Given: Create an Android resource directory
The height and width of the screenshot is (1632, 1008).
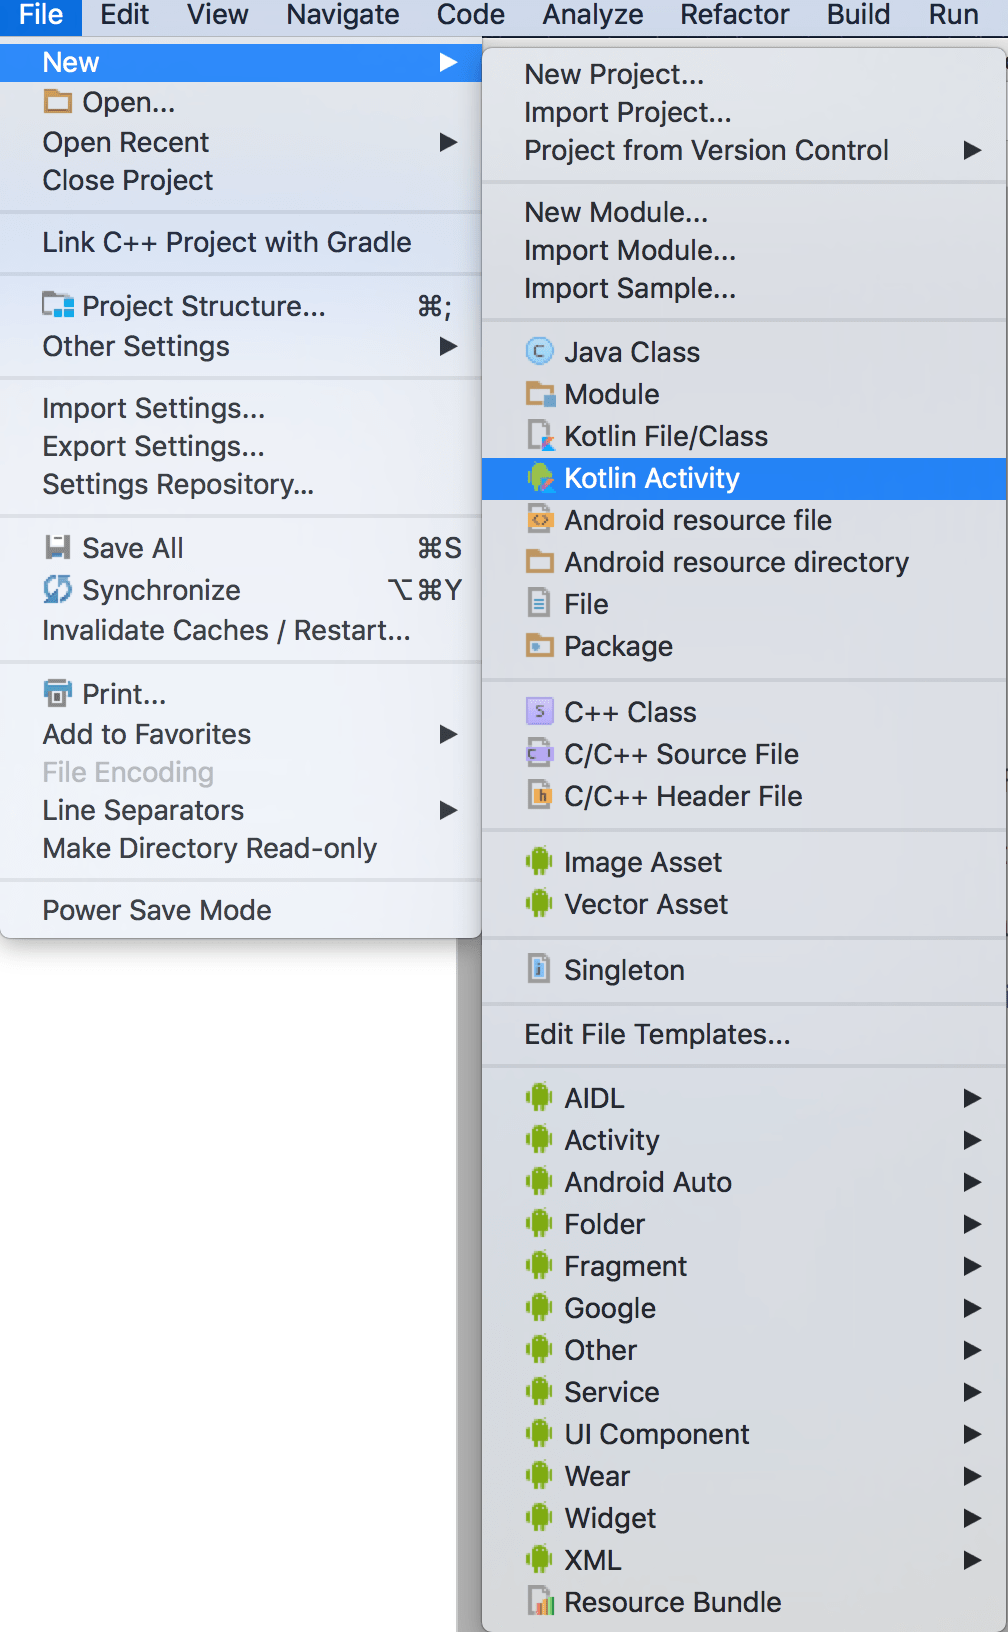Looking at the screenshot, I should (x=735, y=562).
